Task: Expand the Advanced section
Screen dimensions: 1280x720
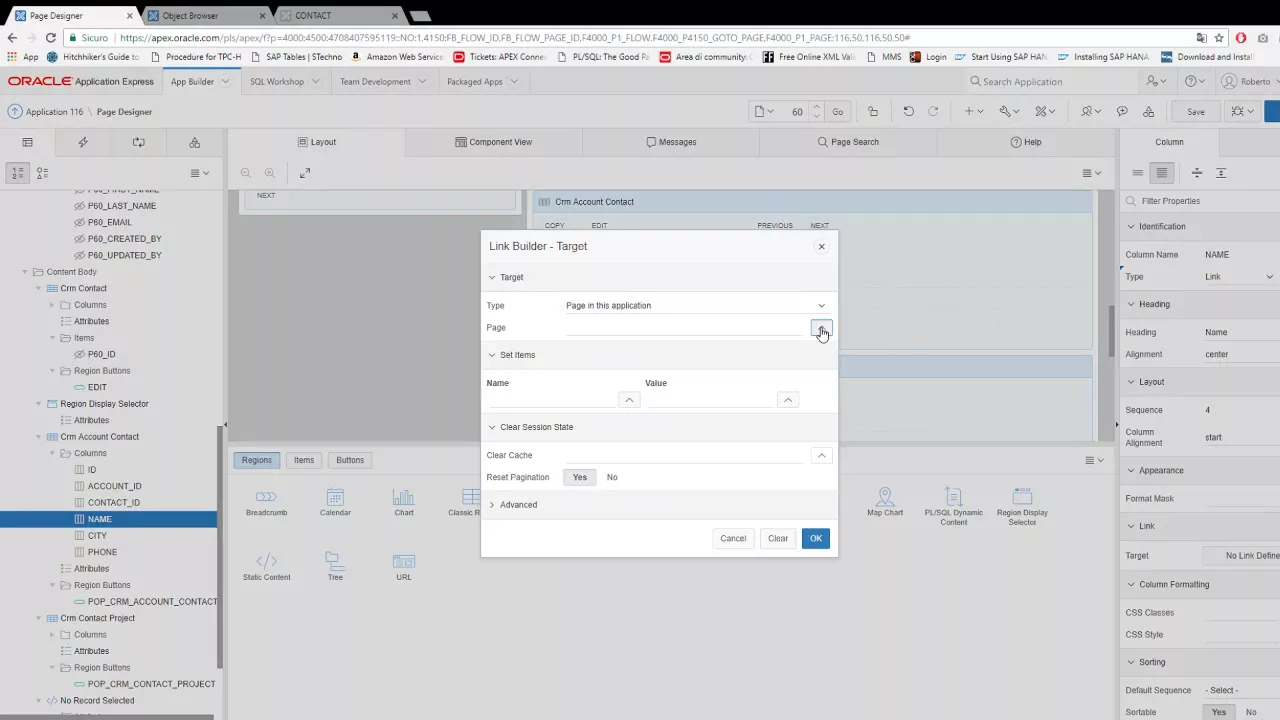Action: pyautogui.click(x=492, y=505)
